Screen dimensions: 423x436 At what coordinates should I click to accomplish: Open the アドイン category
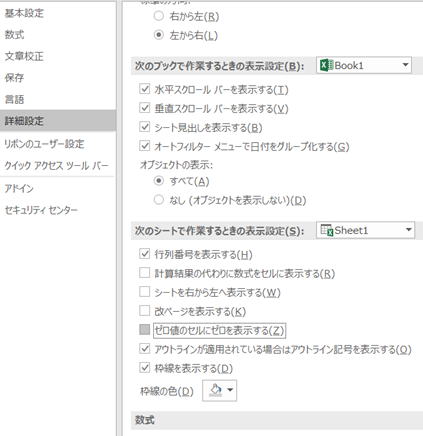(19, 189)
